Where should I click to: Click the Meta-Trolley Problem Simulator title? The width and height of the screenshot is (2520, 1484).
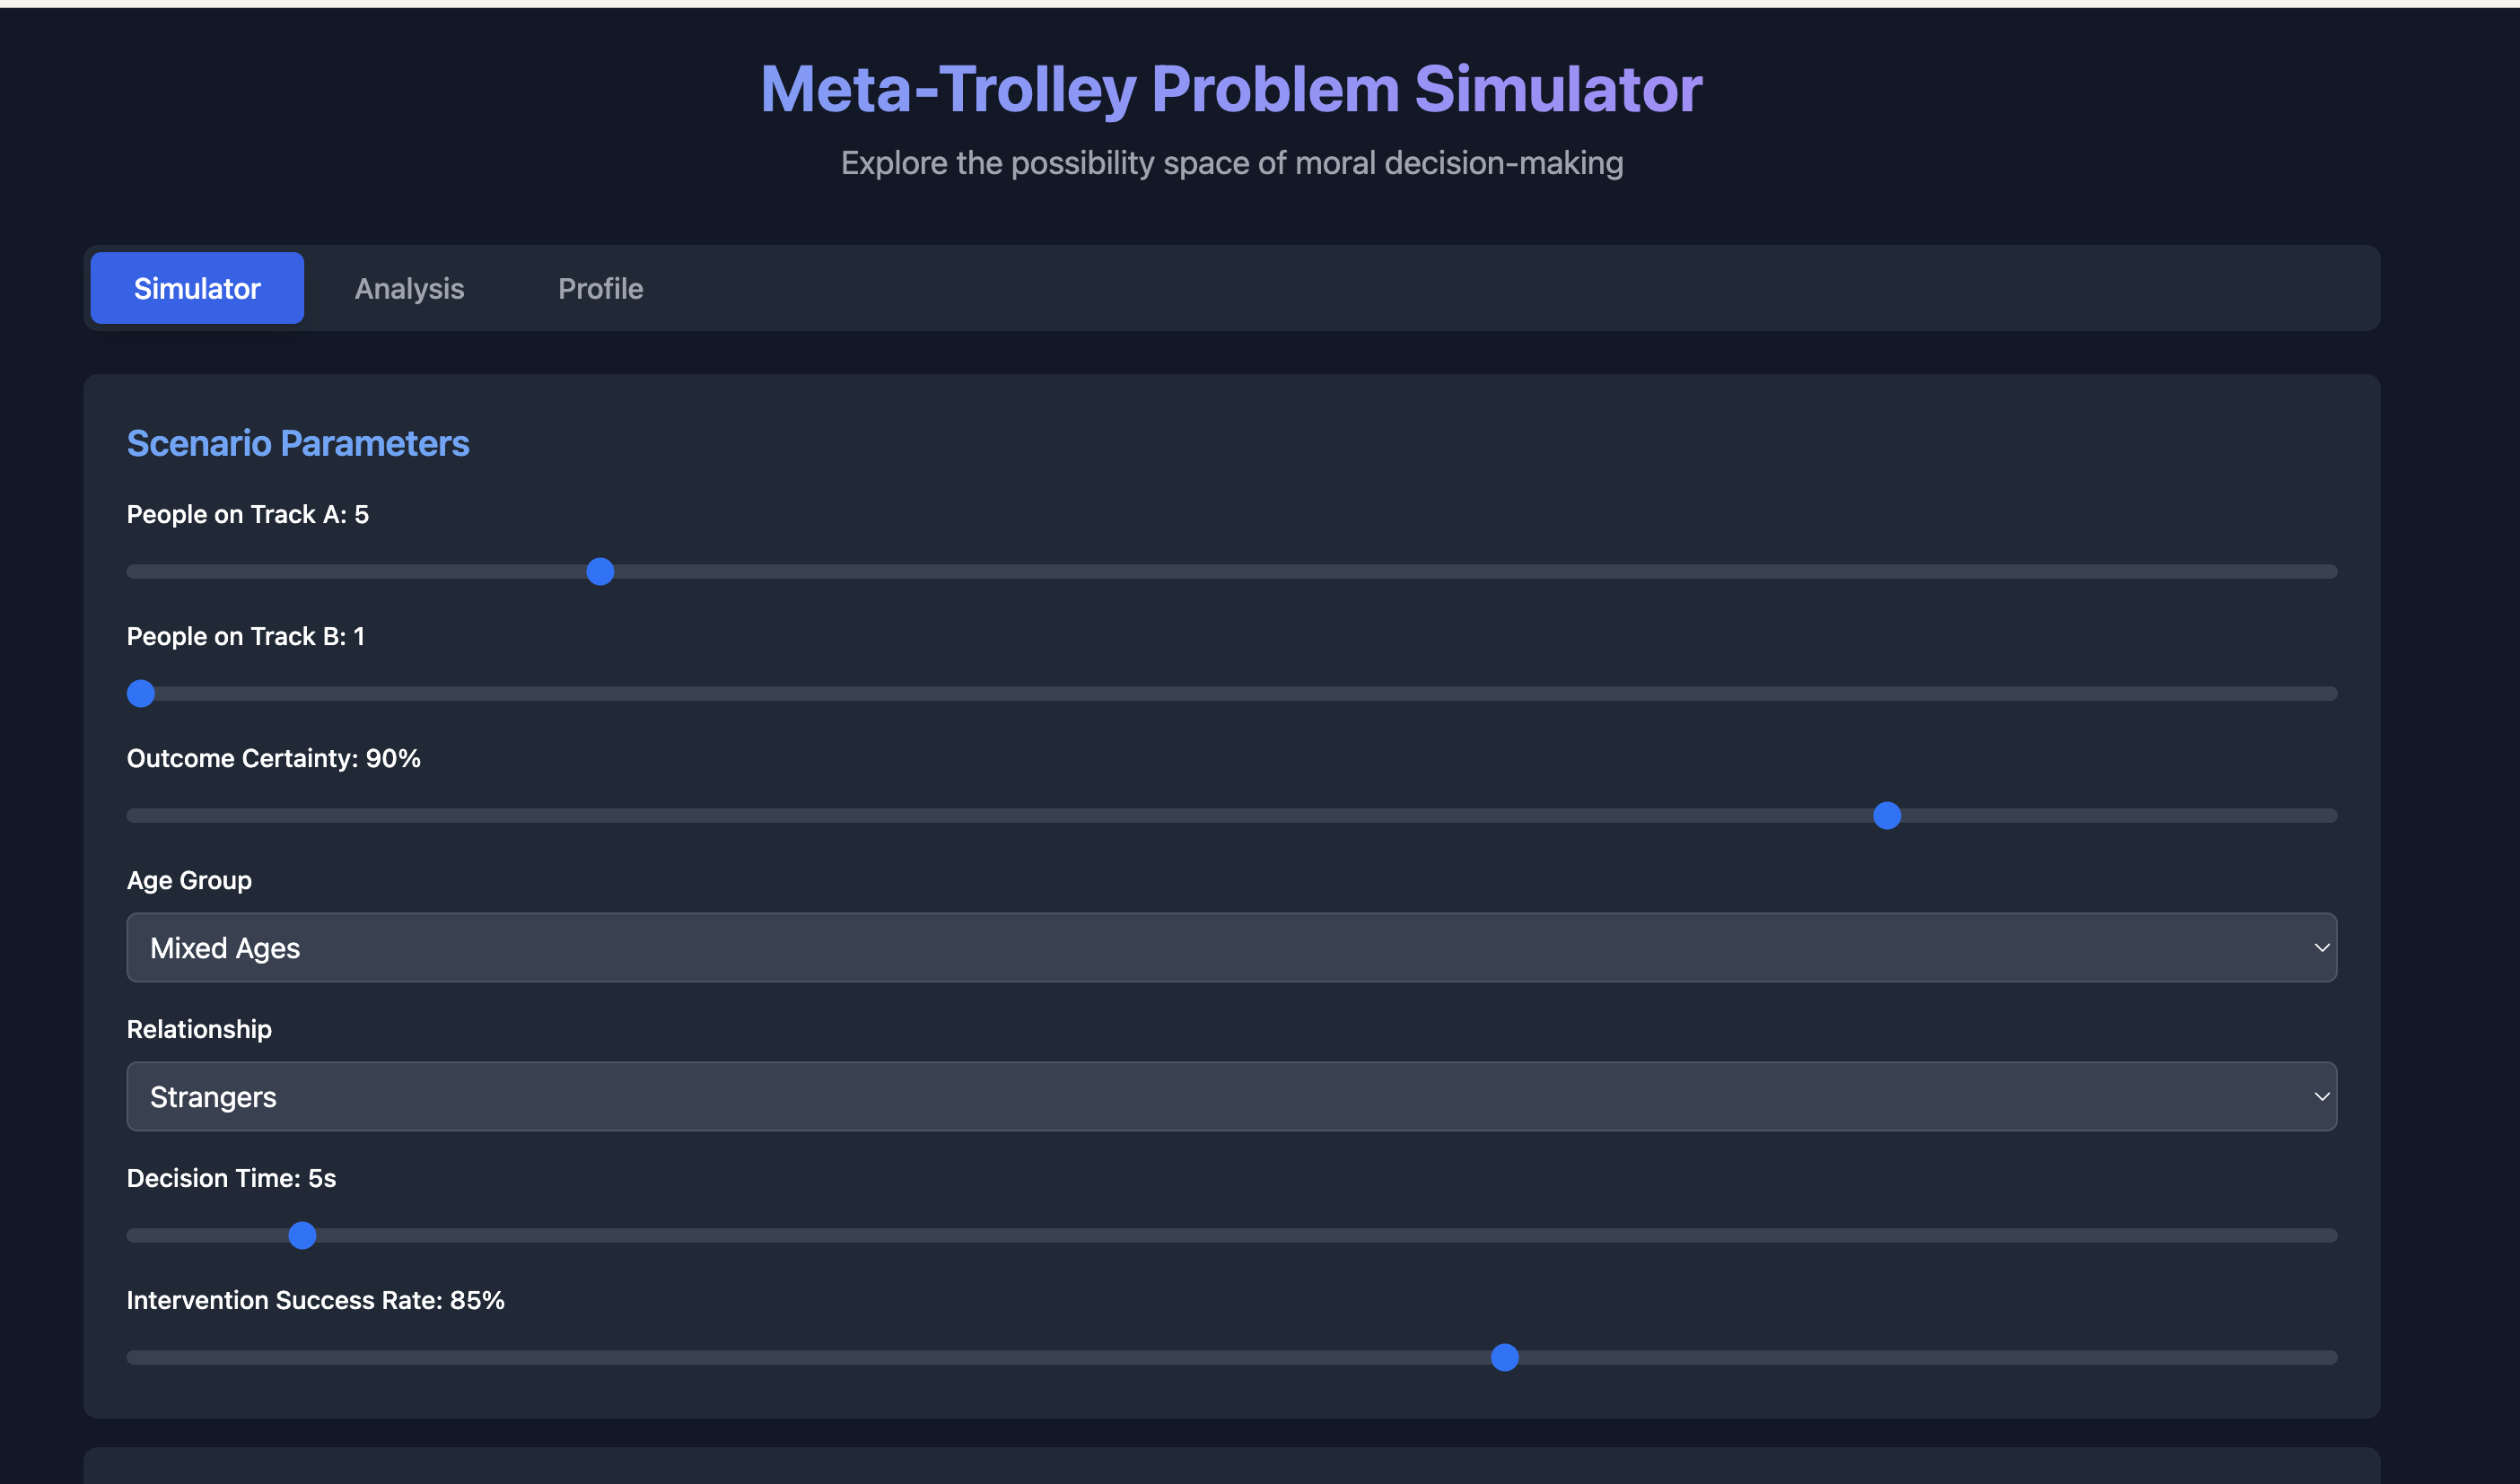point(1231,89)
